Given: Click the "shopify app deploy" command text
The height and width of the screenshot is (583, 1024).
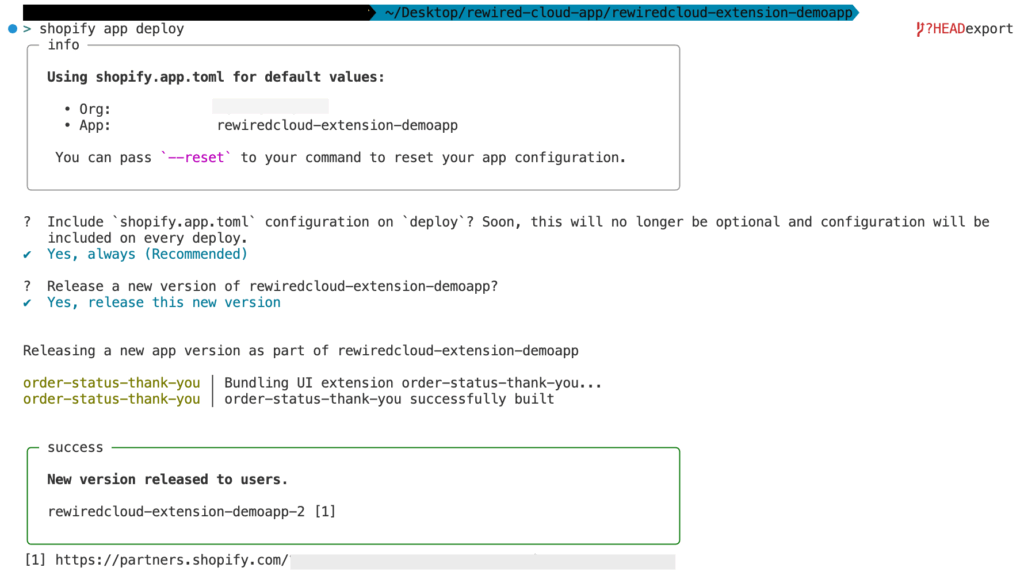Looking at the screenshot, I should pos(112,29).
